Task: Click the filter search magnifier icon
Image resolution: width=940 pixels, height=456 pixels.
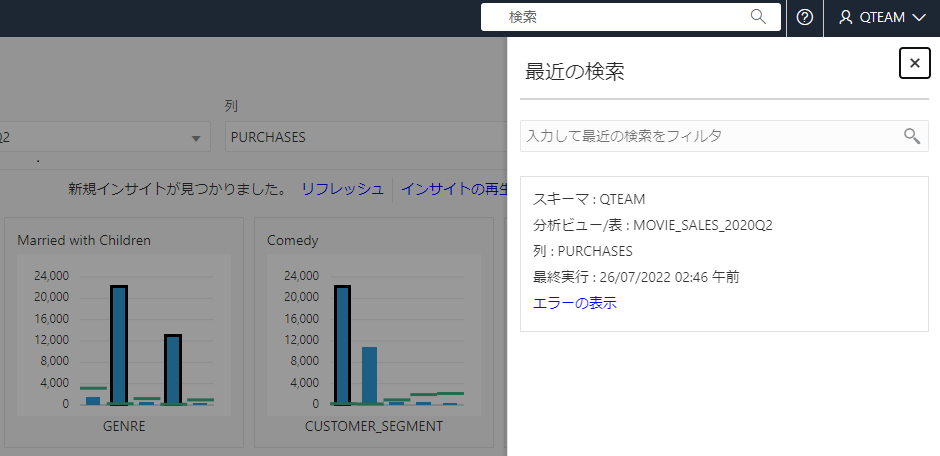Action: pos(912,136)
